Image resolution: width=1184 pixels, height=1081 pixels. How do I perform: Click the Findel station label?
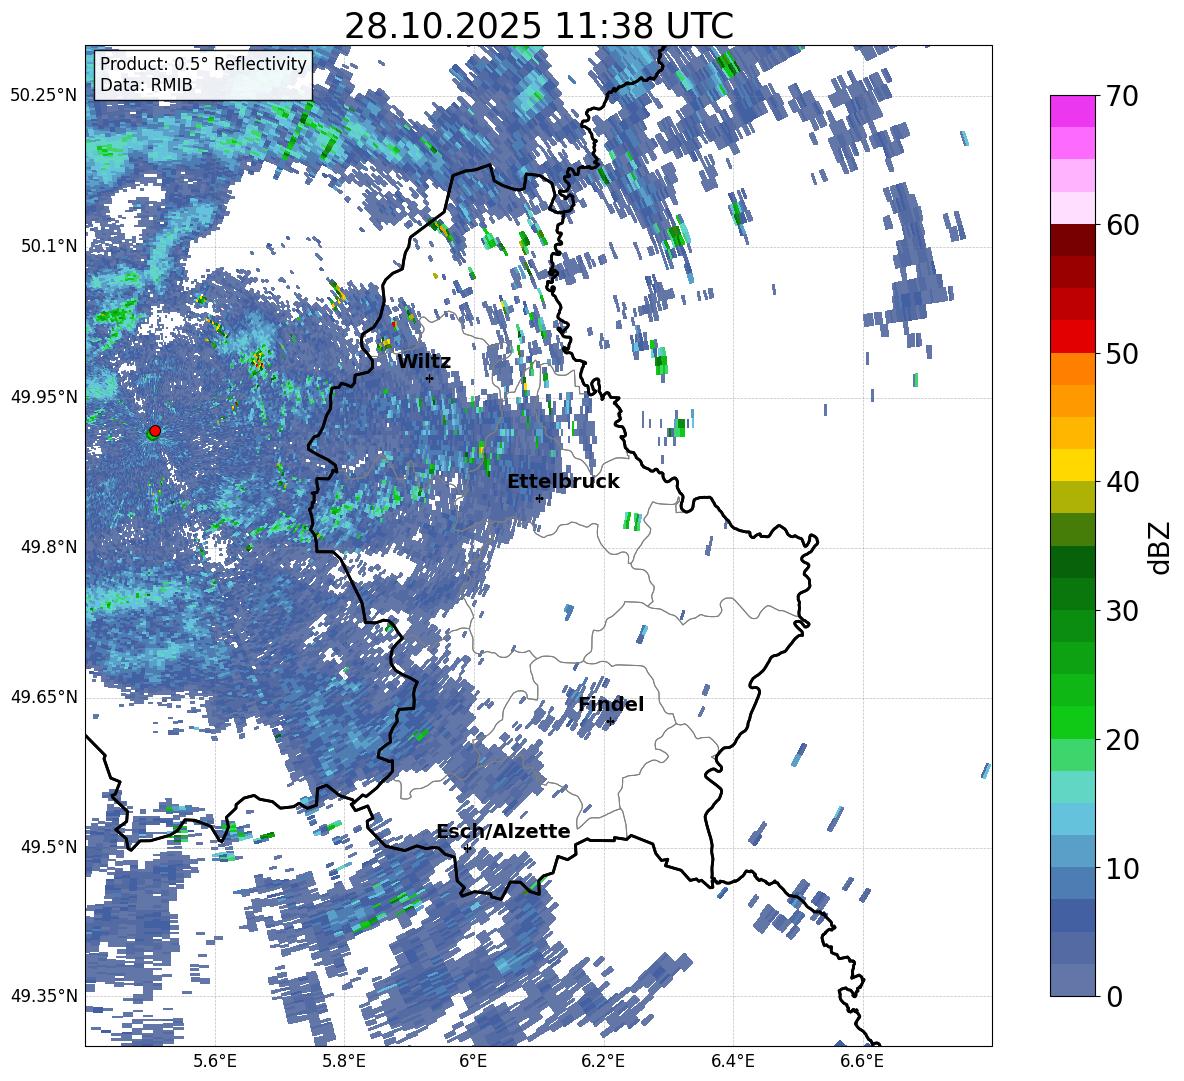pyautogui.click(x=610, y=704)
